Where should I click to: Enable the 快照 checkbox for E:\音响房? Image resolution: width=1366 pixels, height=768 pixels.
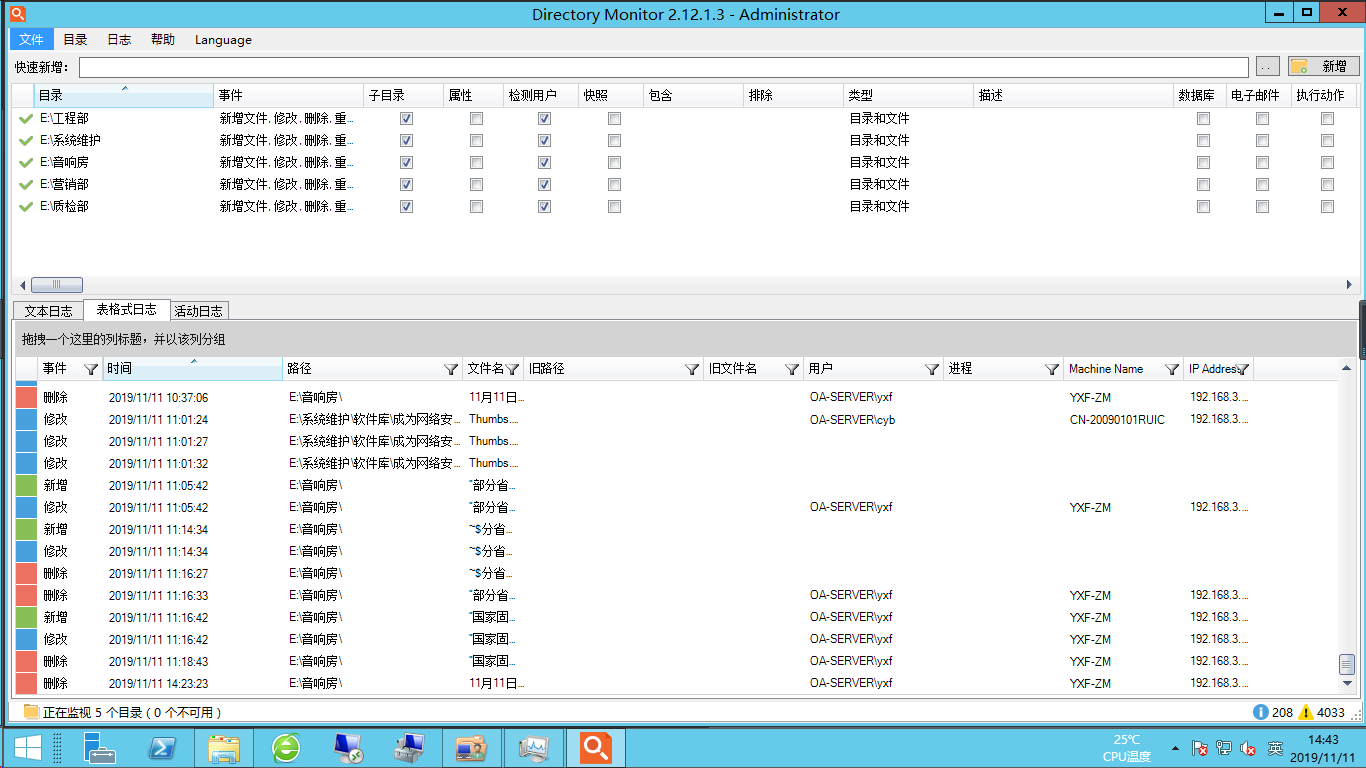(614, 162)
